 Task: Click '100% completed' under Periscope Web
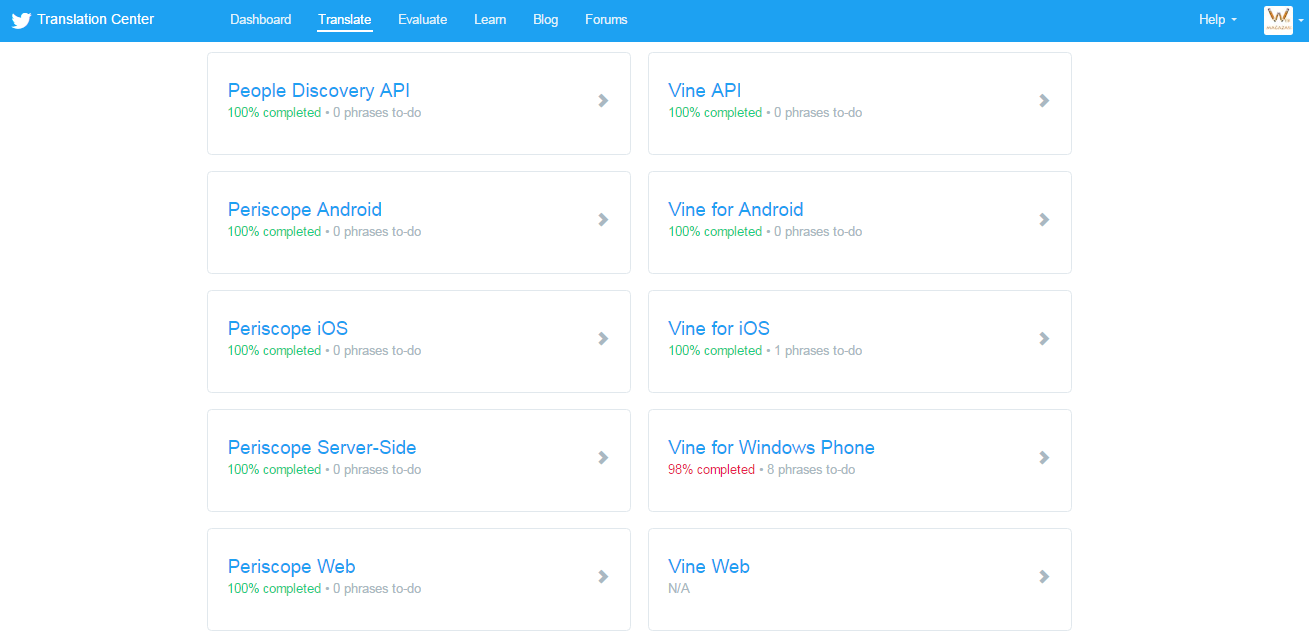[x=275, y=589]
